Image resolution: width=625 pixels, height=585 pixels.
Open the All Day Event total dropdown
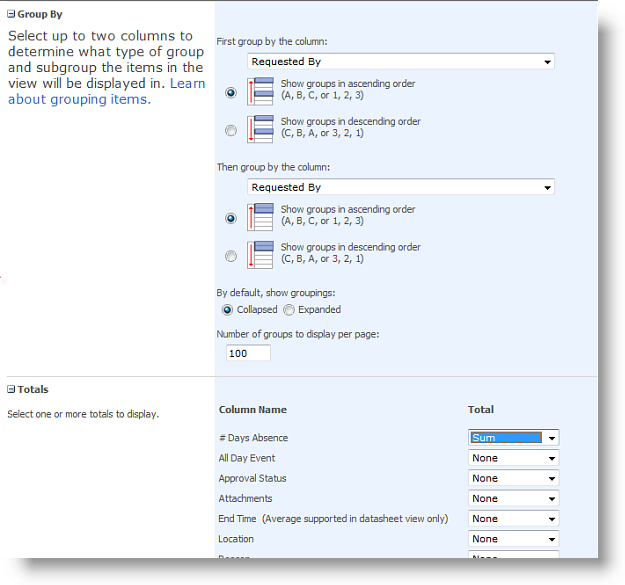pos(513,458)
